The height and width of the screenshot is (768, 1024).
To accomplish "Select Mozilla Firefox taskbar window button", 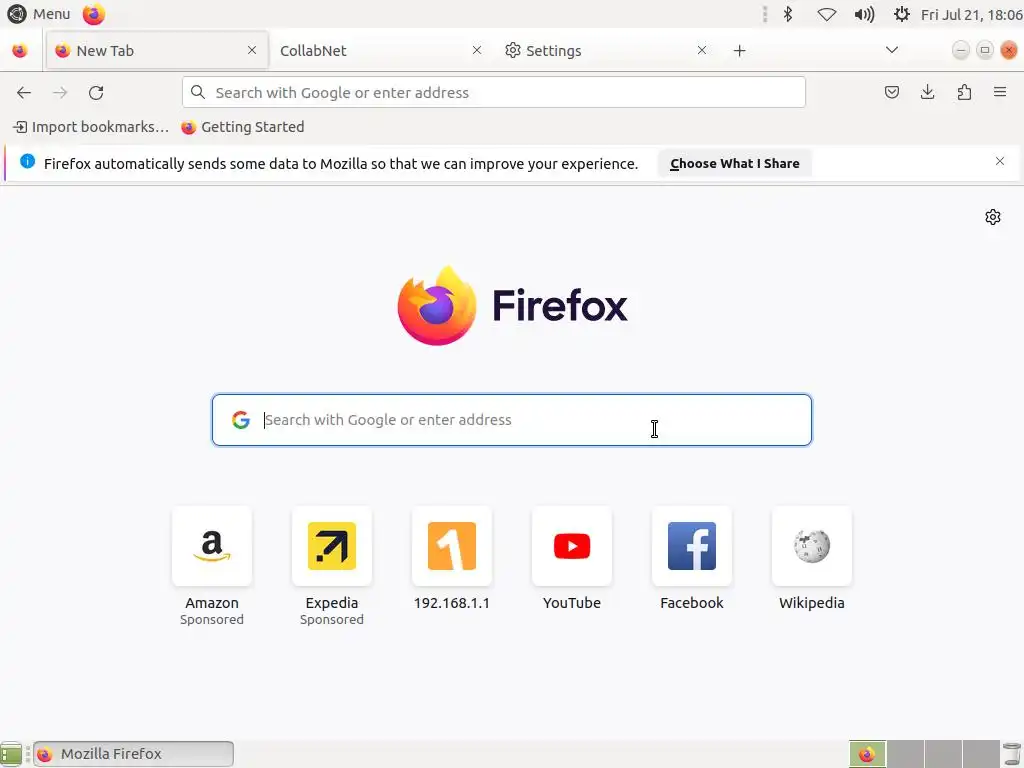I will coord(133,754).
